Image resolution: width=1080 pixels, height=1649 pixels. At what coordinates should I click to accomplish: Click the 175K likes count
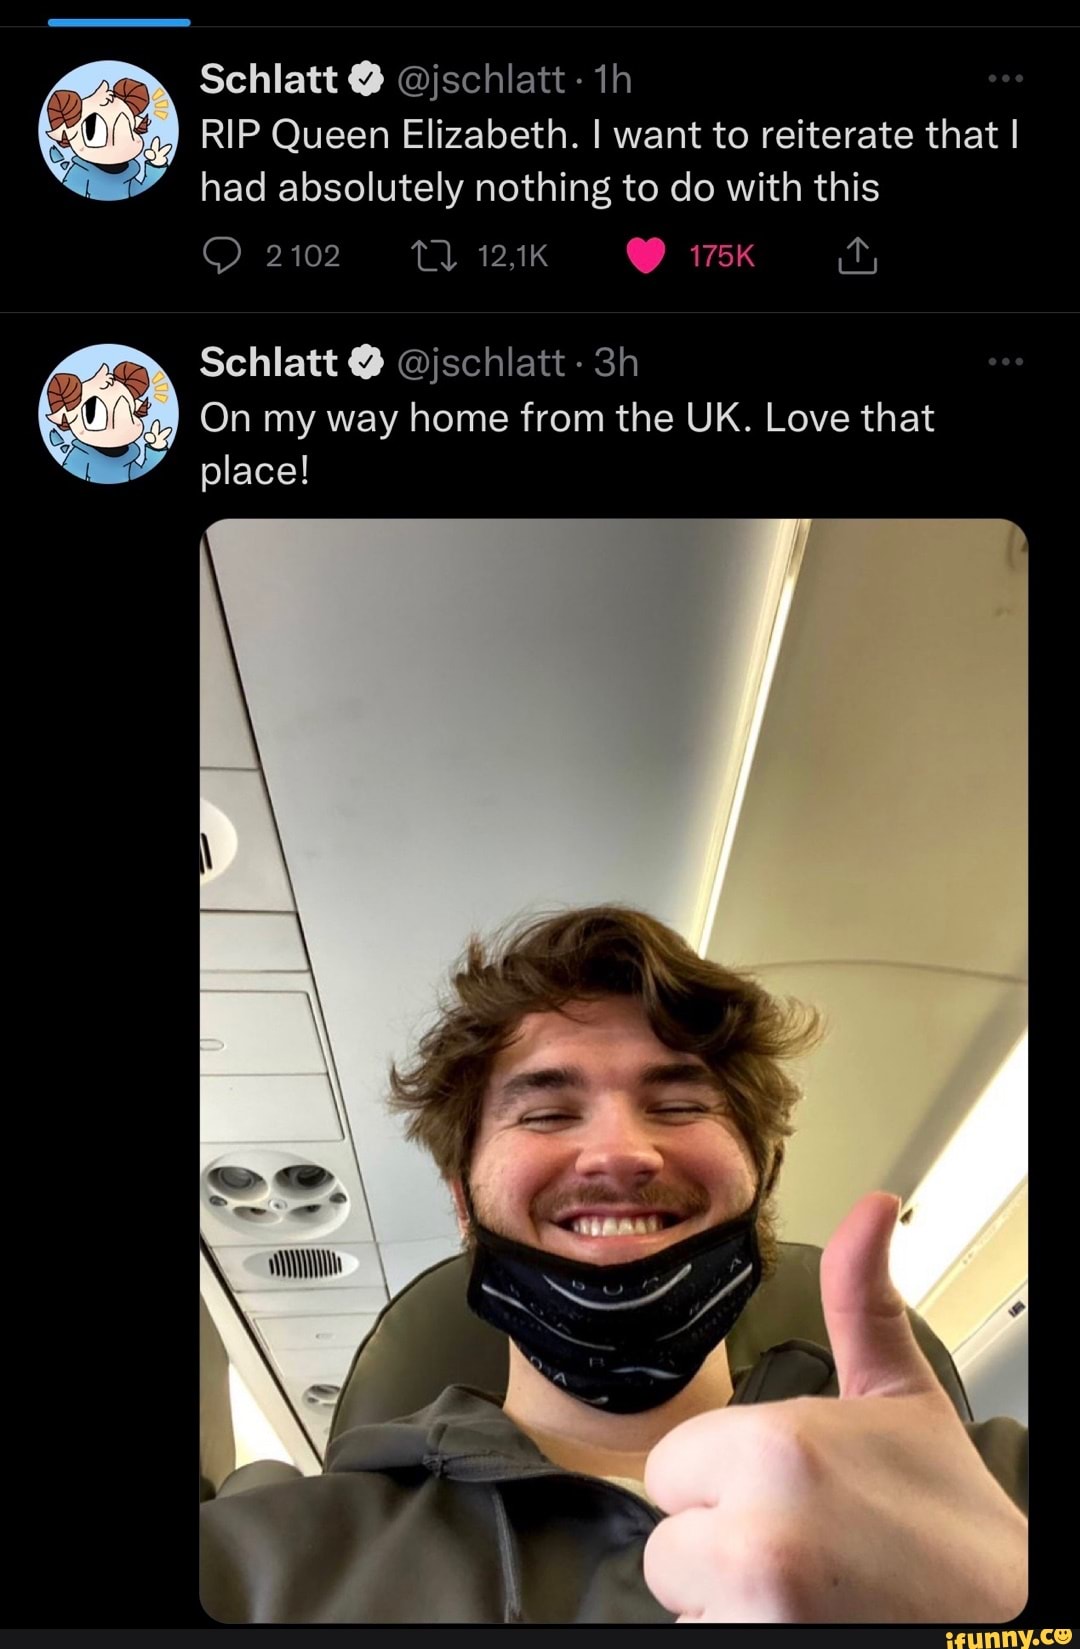722,255
